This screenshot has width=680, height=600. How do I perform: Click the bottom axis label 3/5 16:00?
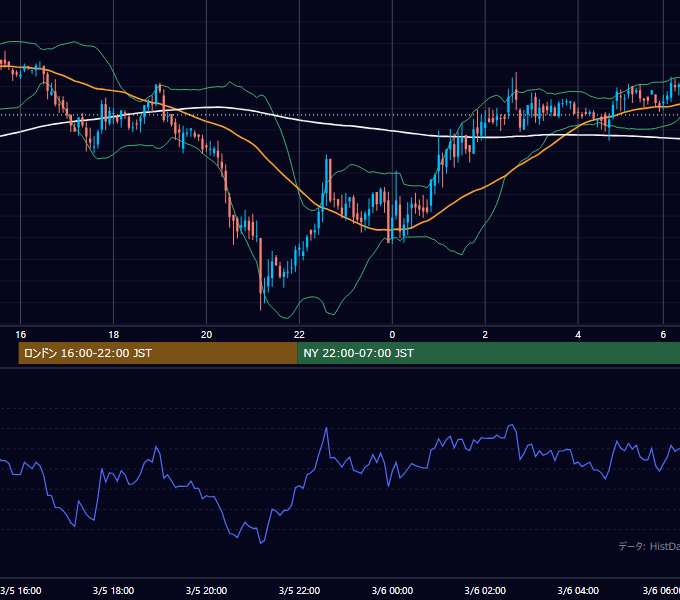(x=21, y=590)
